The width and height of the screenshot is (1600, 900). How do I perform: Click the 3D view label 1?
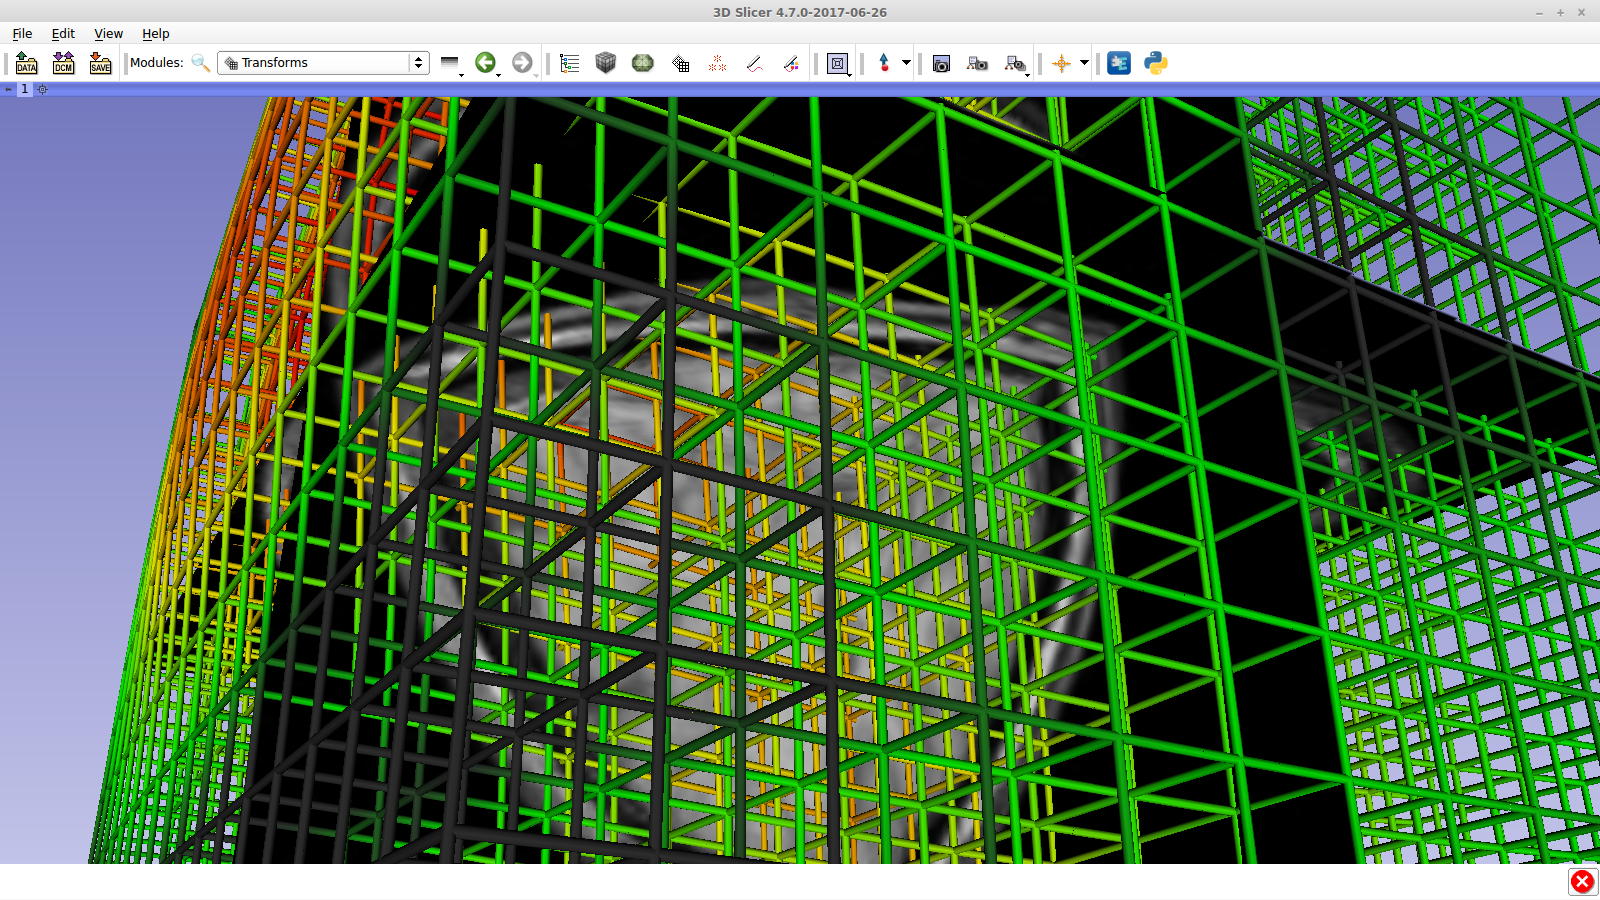click(x=25, y=89)
